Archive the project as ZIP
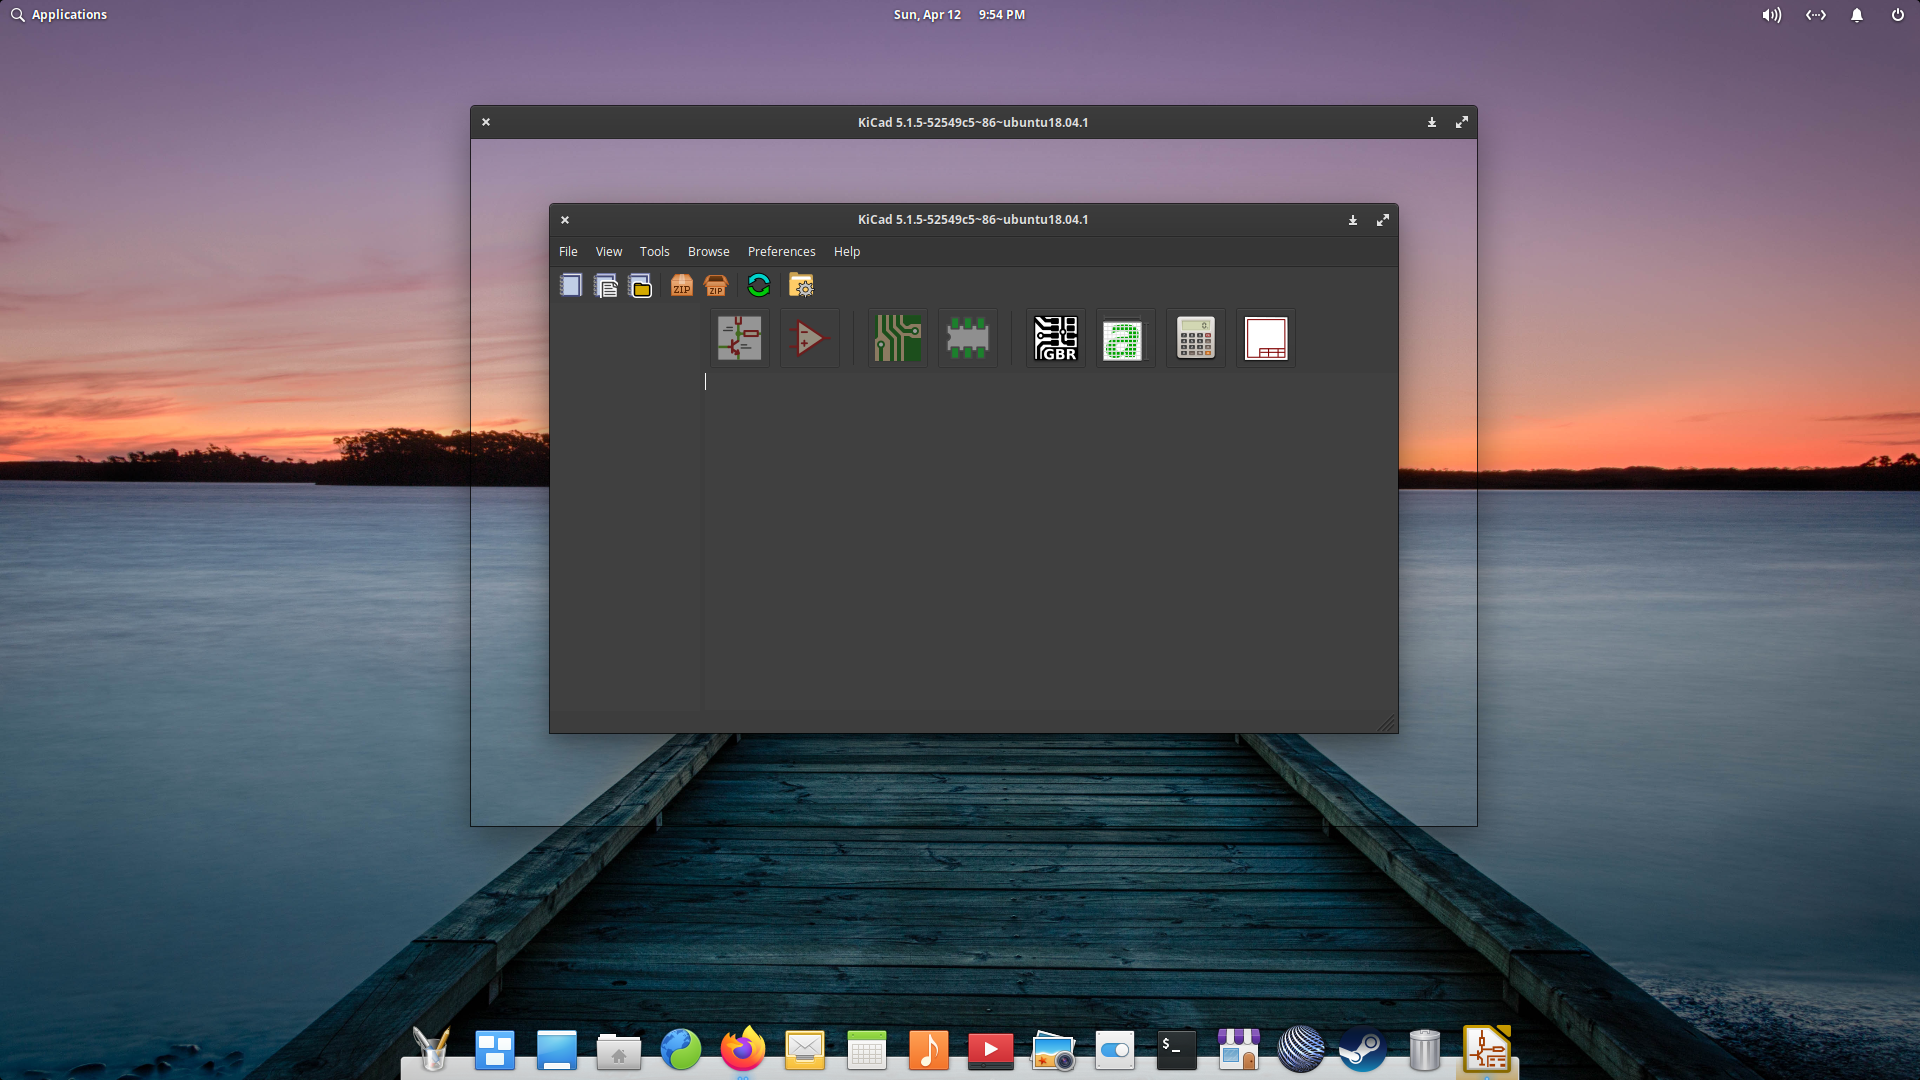The width and height of the screenshot is (1920, 1080). [681, 286]
